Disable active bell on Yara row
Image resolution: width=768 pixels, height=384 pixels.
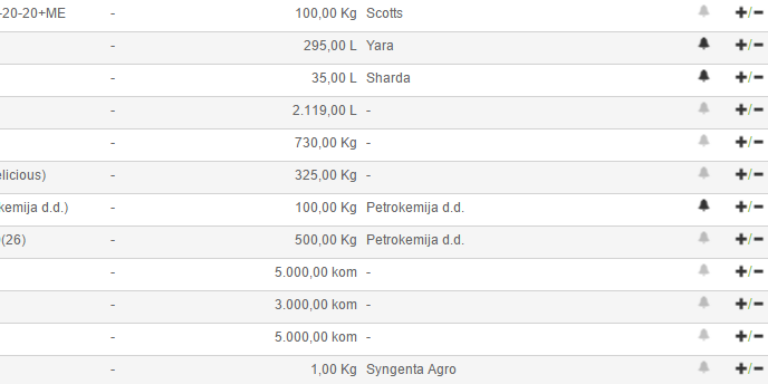(x=703, y=44)
